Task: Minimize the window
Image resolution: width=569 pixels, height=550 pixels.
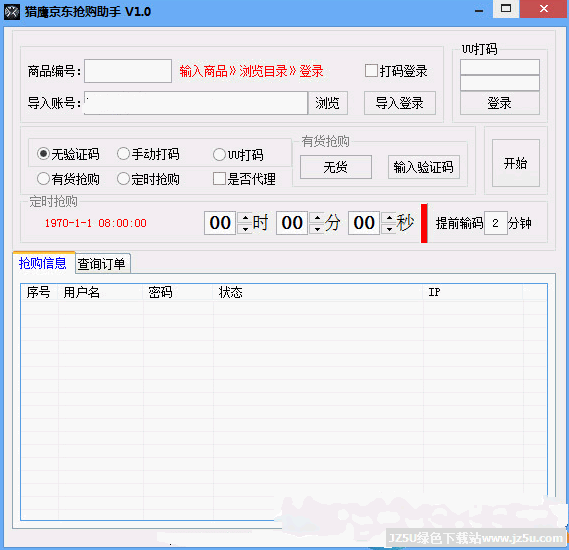Action: tap(479, 10)
